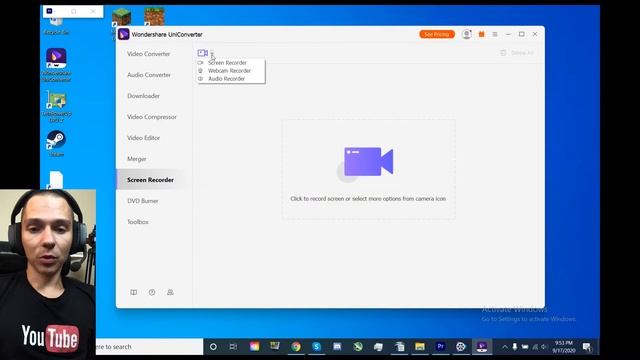The image size is (640, 360).
Task: Select Screen Recorder in the sidebar
Action: pyautogui.click(x=150, y=180)
